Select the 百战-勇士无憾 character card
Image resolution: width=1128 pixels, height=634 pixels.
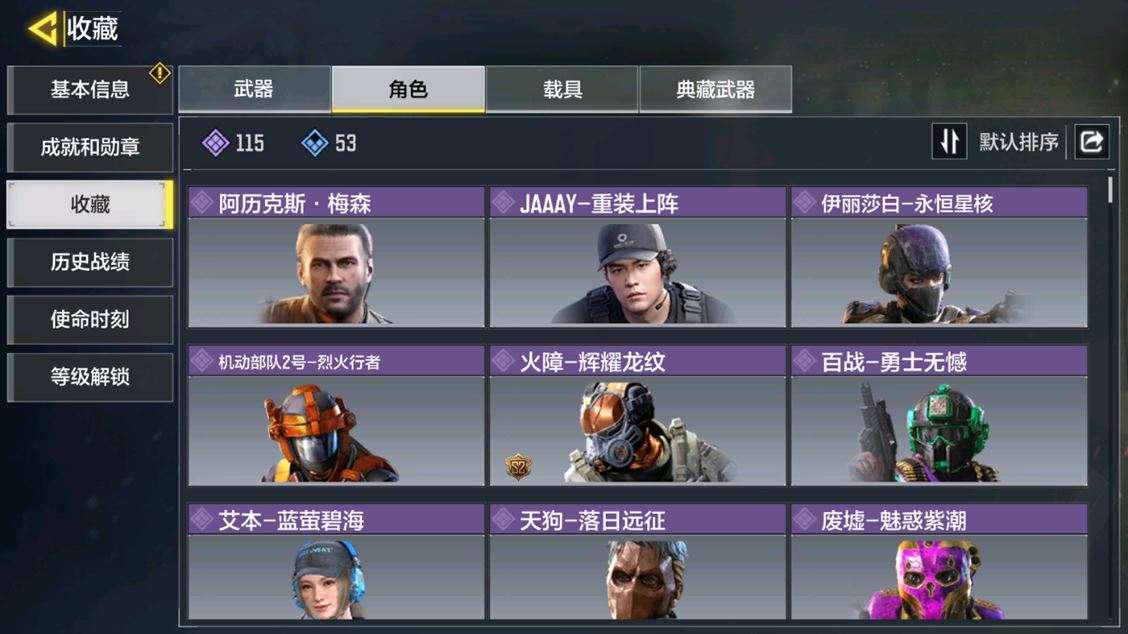click(x=939, y=416)
